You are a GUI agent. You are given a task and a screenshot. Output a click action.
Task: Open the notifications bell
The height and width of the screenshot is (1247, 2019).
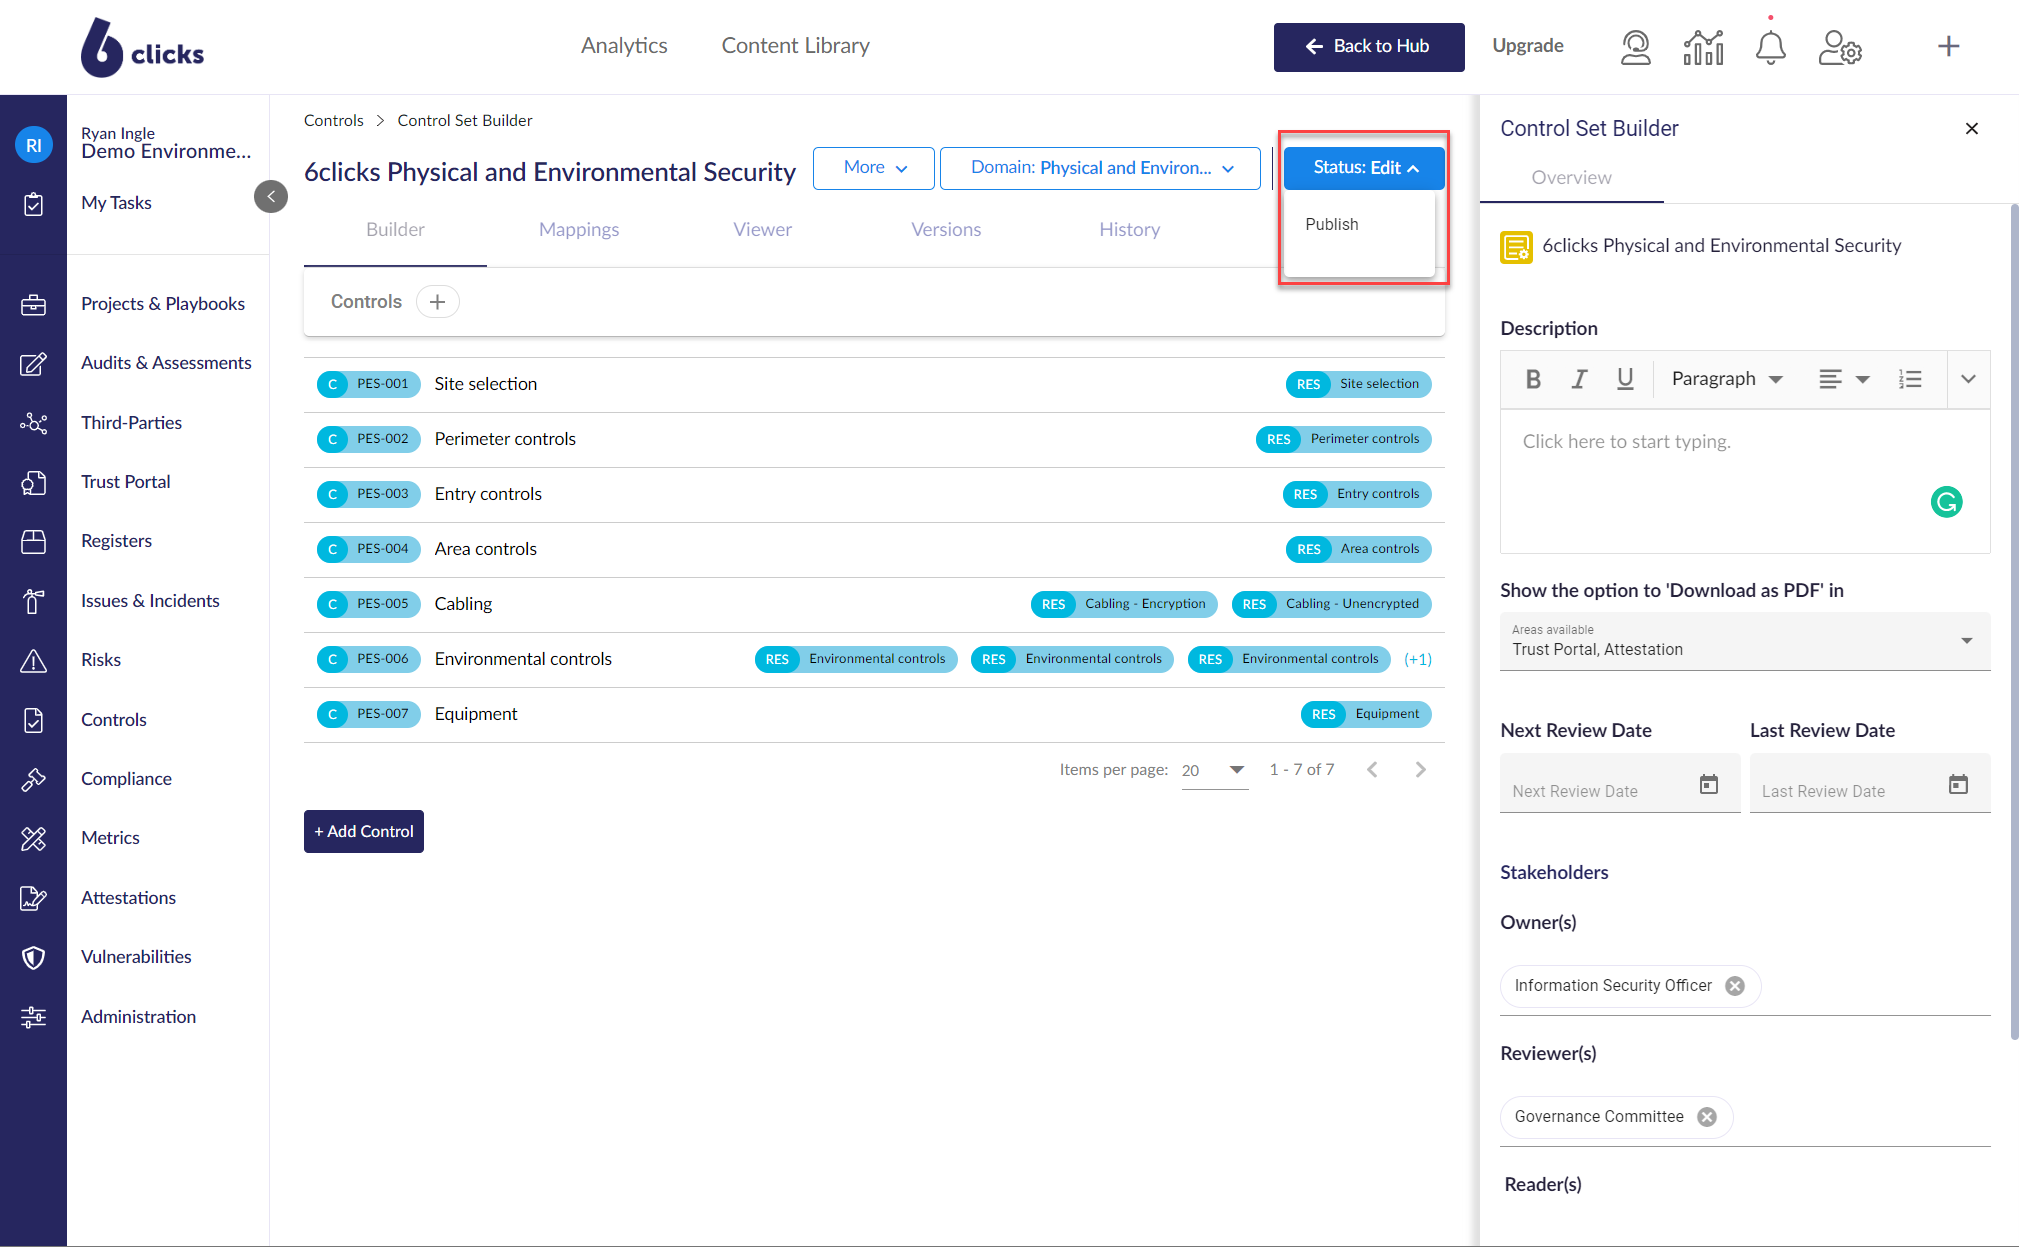point(1770,47)
